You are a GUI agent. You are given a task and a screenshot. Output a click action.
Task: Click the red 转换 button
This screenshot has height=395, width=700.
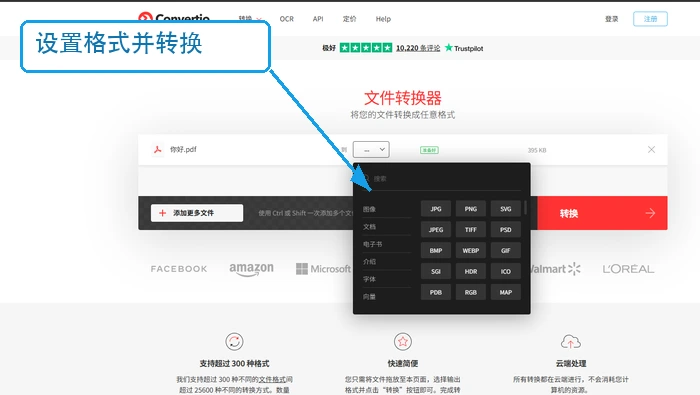[602, 213]
